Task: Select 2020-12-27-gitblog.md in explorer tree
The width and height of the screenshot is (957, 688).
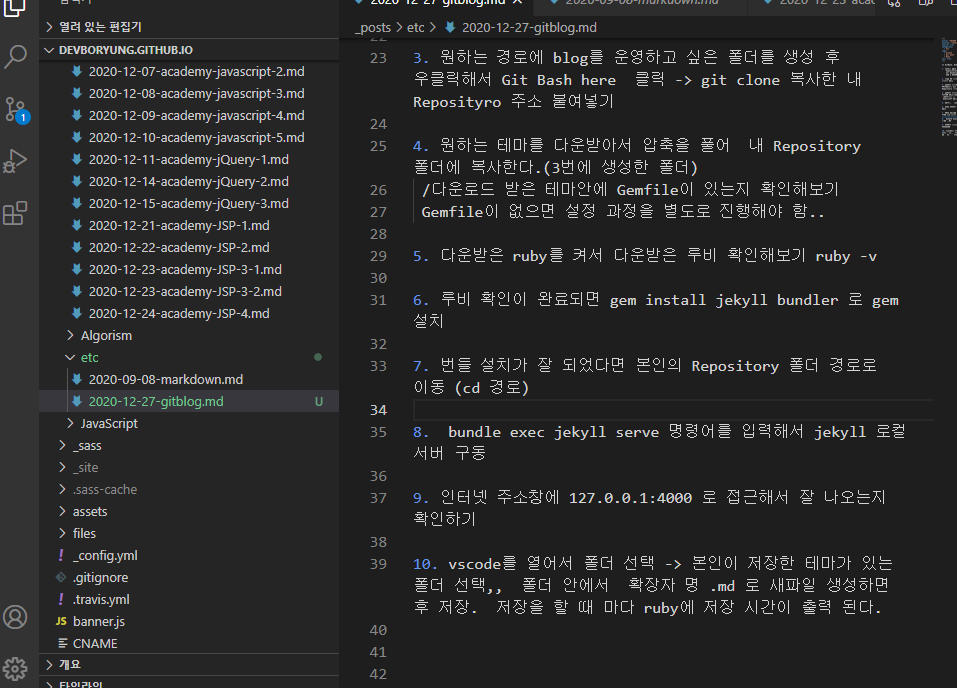Action: (x=189, y=401)
